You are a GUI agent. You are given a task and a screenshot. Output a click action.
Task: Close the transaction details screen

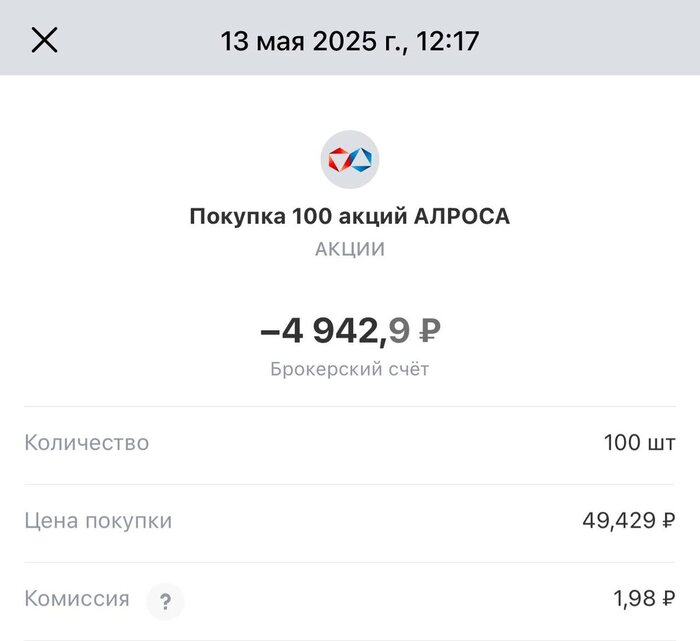pyautogui.click(x=45, y=40)
